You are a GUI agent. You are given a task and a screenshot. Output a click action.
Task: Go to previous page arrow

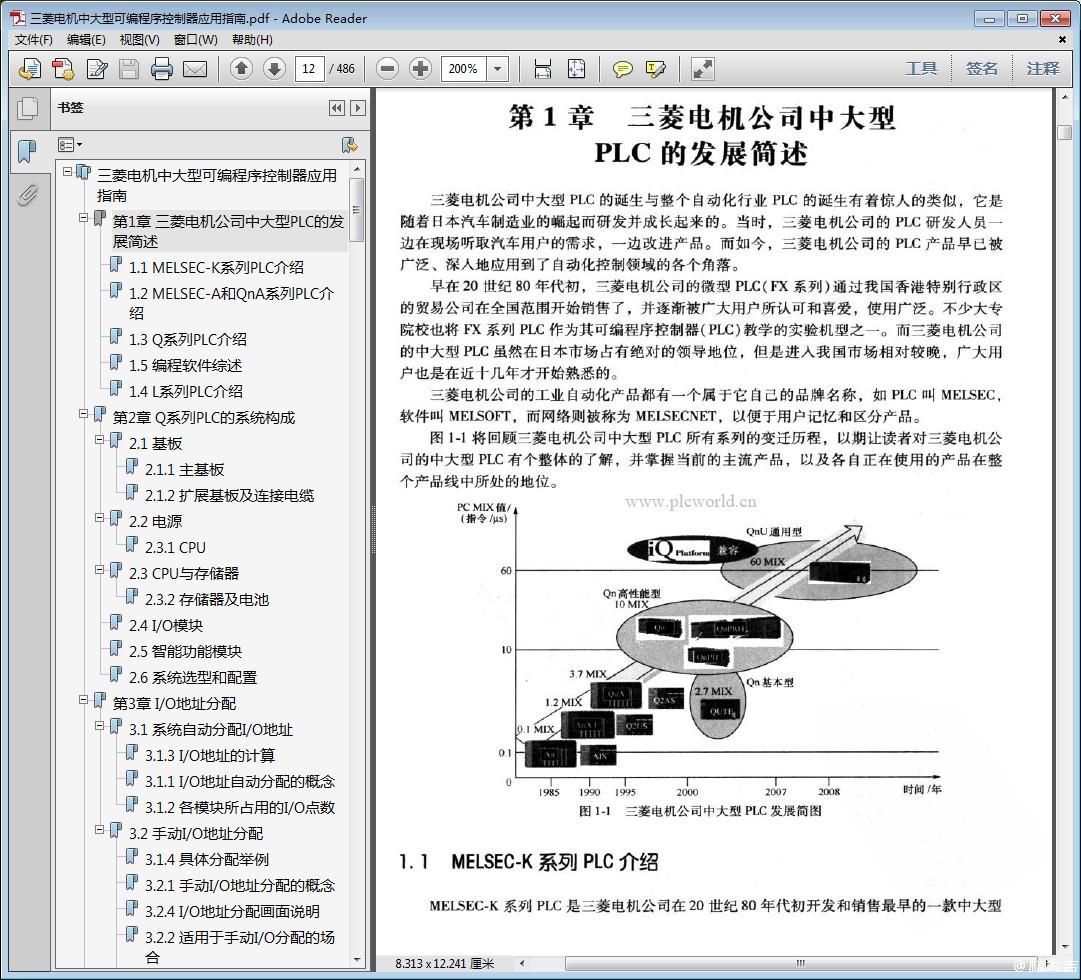pos(241,69)
